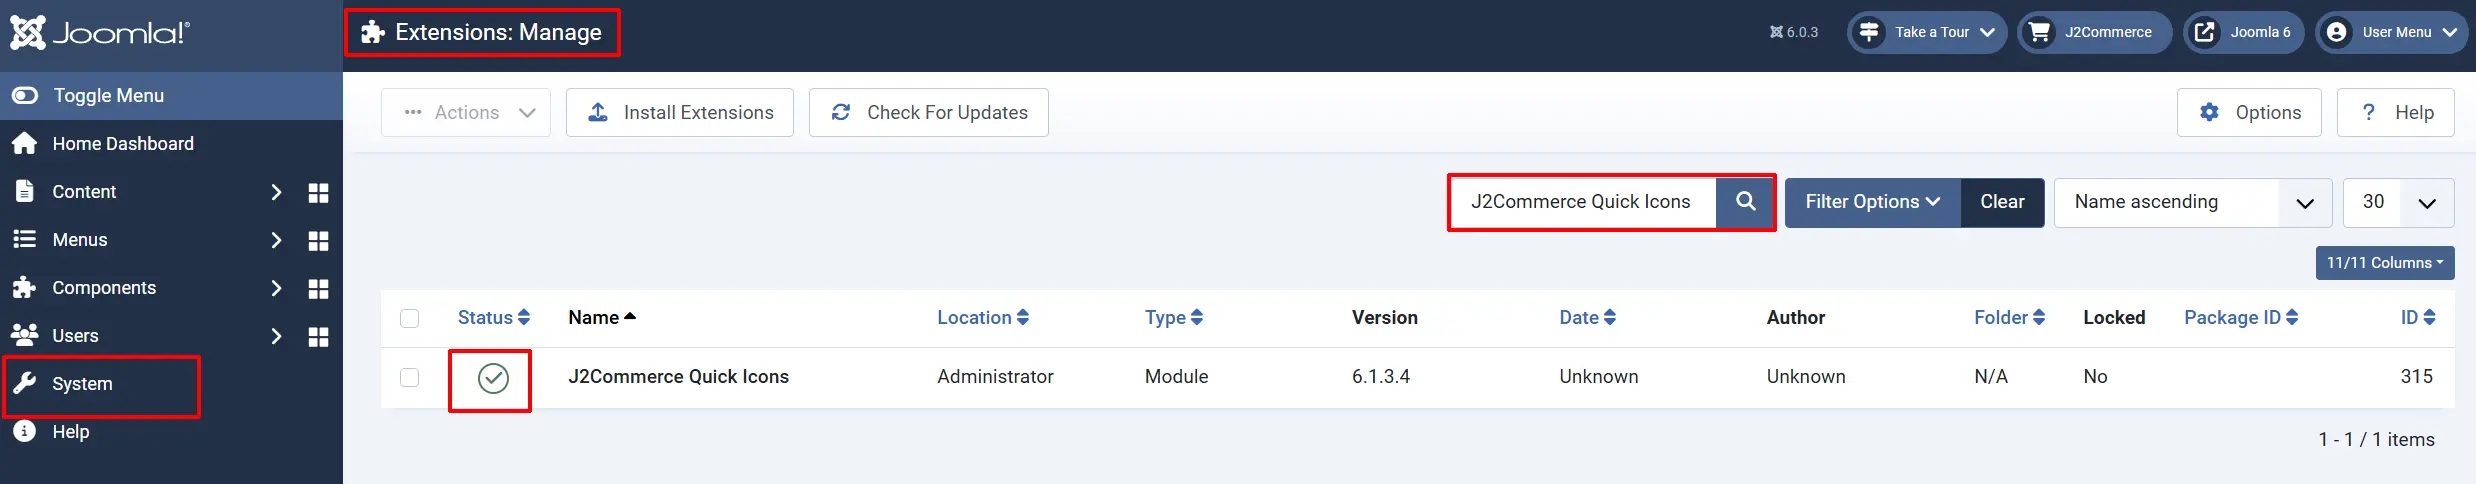Open the Menus dashboard grid icon
The height and width of the screenshot is (484, 2476).
point(318,240)
